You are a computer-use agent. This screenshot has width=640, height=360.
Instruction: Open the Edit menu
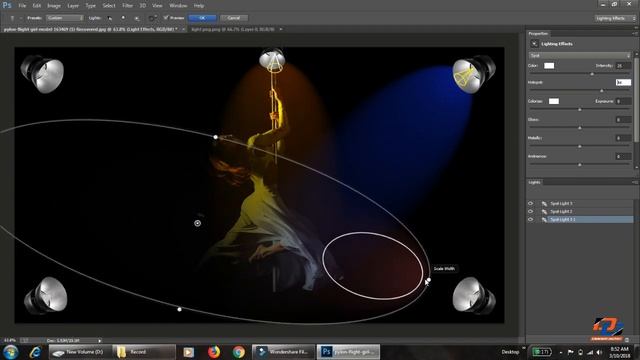pyautogui.click(x=37, y=6)
